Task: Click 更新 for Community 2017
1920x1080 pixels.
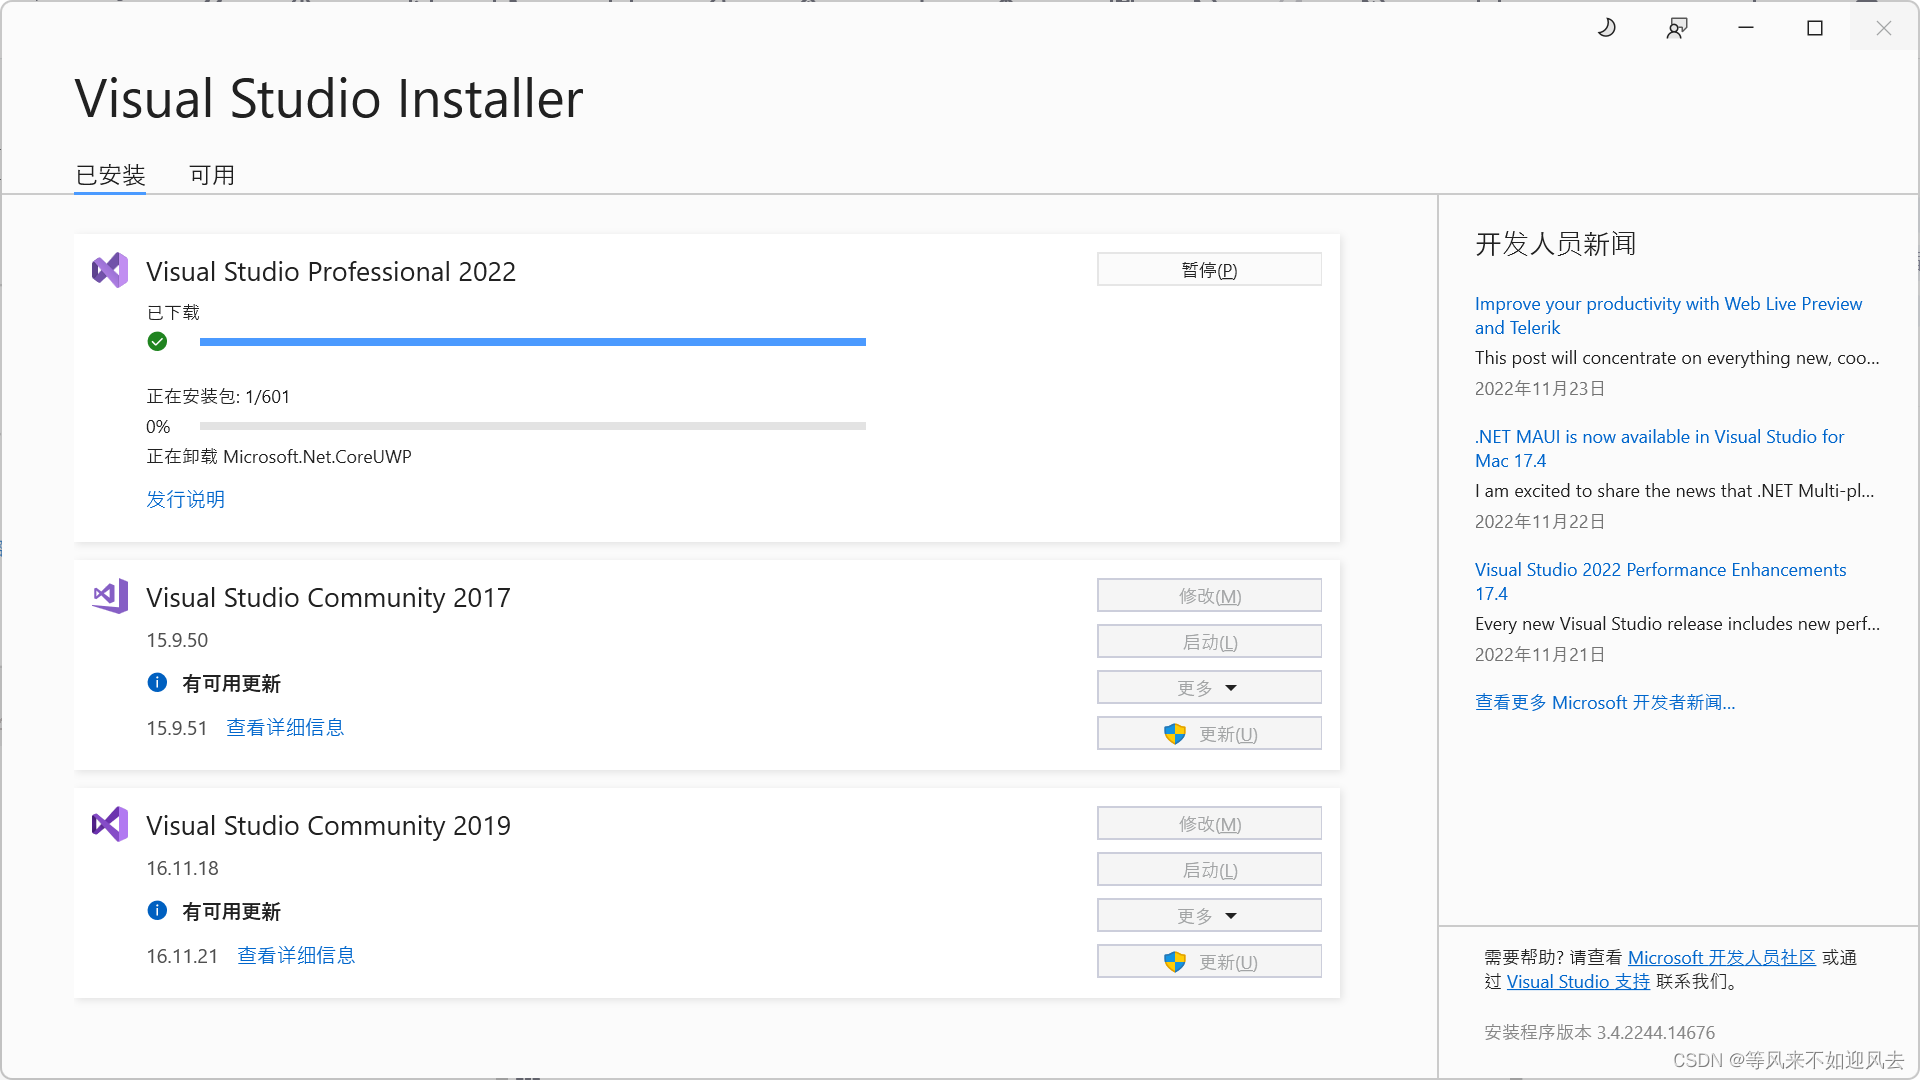Action: tap(1209, 734)
